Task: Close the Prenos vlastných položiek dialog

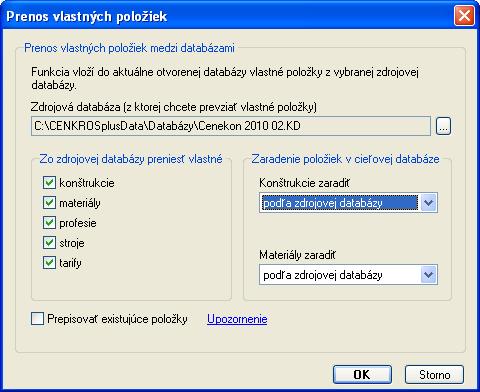Action: 464,16
